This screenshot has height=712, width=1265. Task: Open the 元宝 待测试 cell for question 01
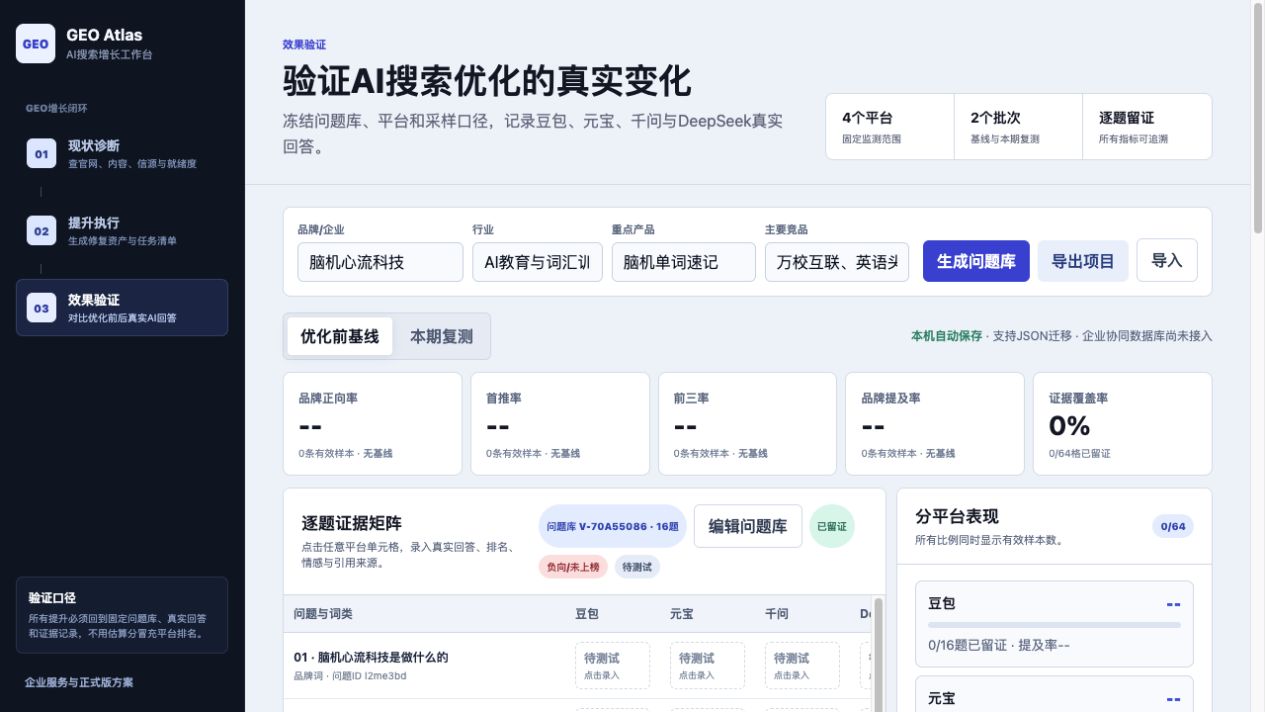707,666
